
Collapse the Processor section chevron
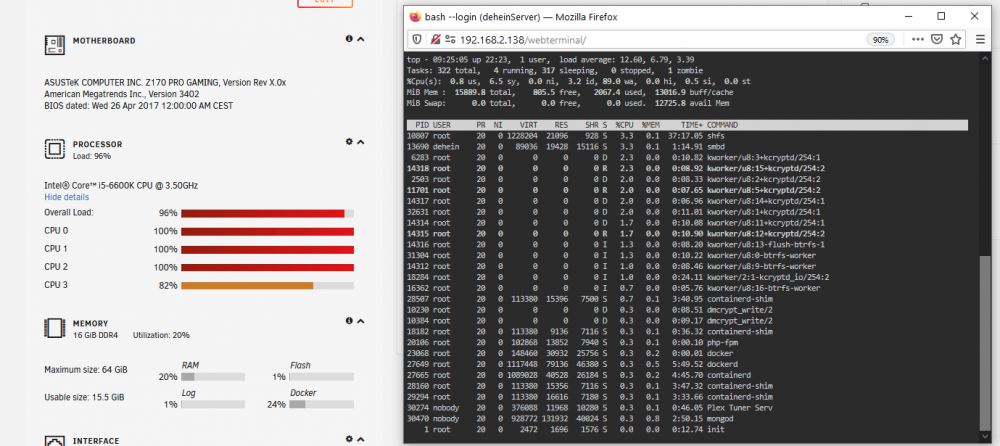[x=360, y=142]
